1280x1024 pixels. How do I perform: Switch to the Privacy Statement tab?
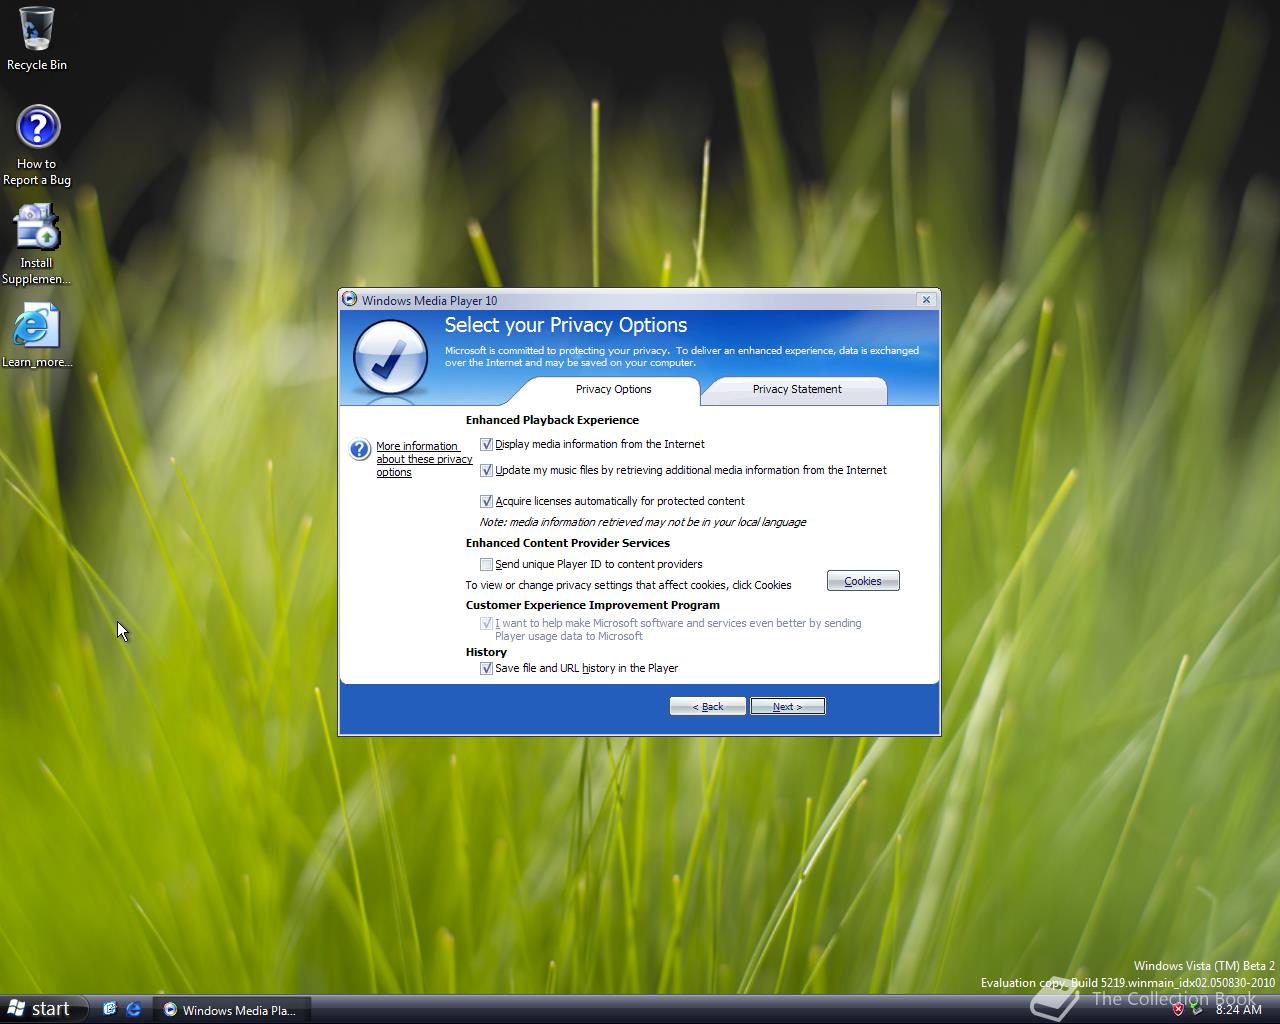(796, 390)
